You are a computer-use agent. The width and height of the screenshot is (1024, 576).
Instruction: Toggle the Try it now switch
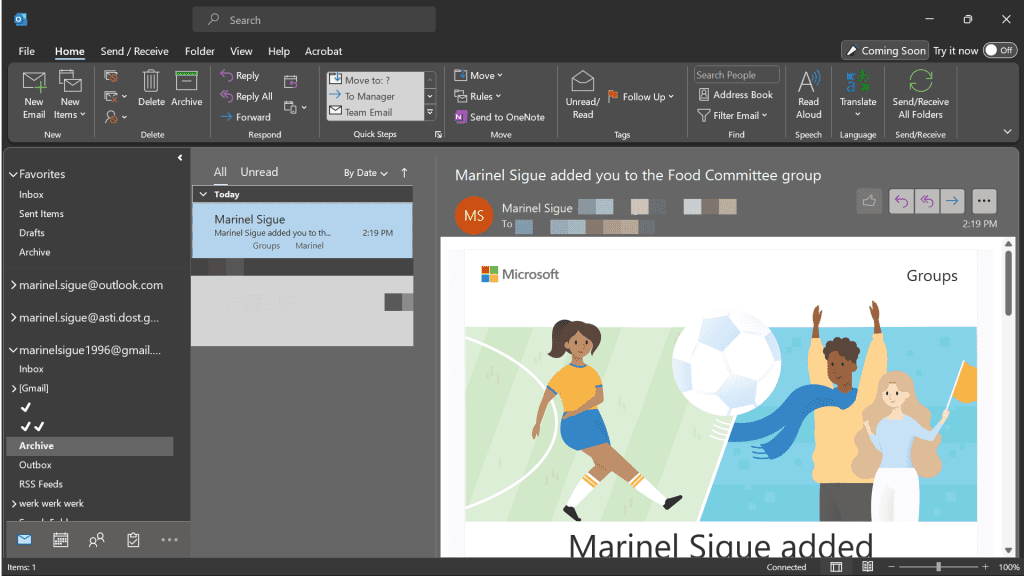[998, 50]
